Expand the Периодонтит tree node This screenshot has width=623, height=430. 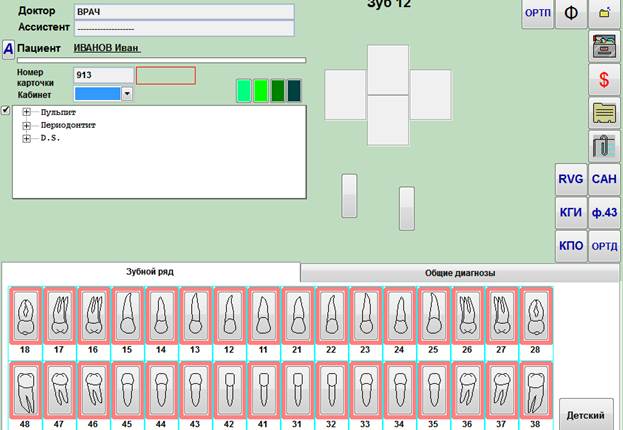26,126
